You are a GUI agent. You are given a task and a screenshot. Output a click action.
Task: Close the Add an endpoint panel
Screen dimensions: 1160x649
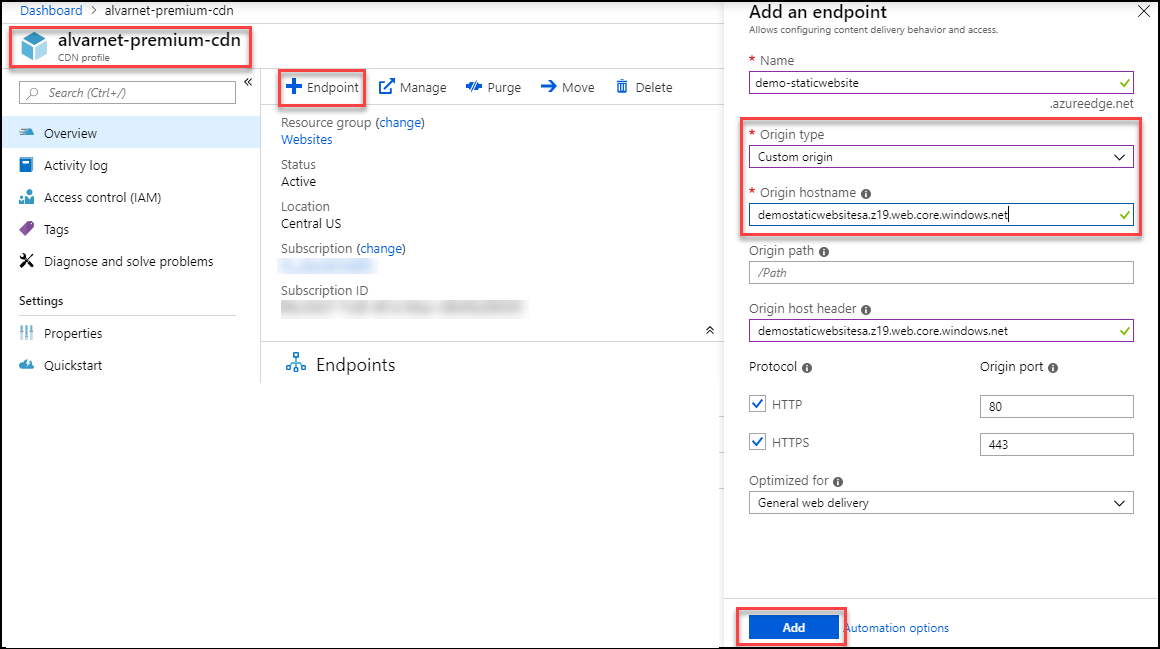click(x=1144, y=12)
